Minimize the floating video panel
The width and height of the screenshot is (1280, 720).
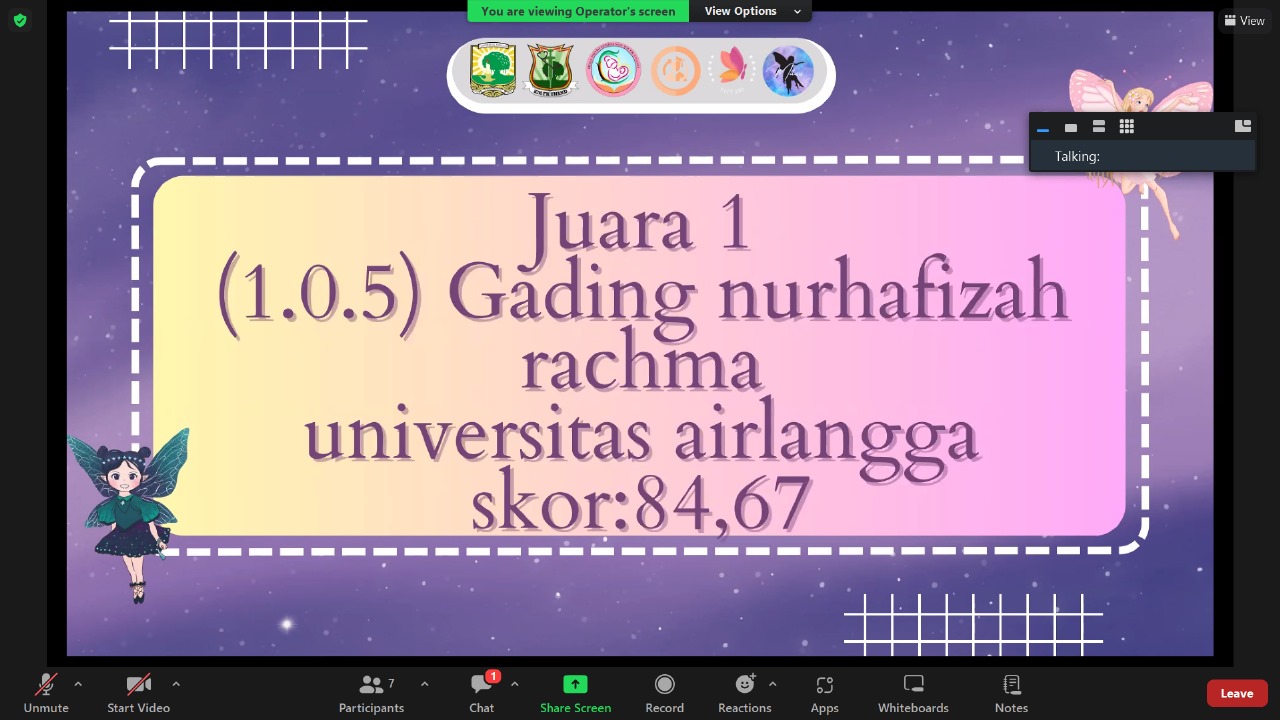click(x=1043, y=127)
